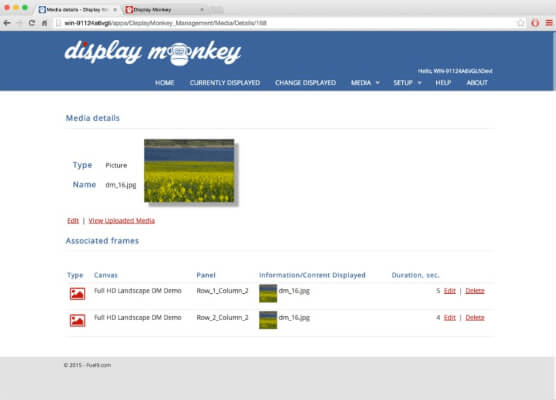Viewport: 556px width, 400px height.
Task: Switch to the Display Monkey tab
Action: pos(165,10)
